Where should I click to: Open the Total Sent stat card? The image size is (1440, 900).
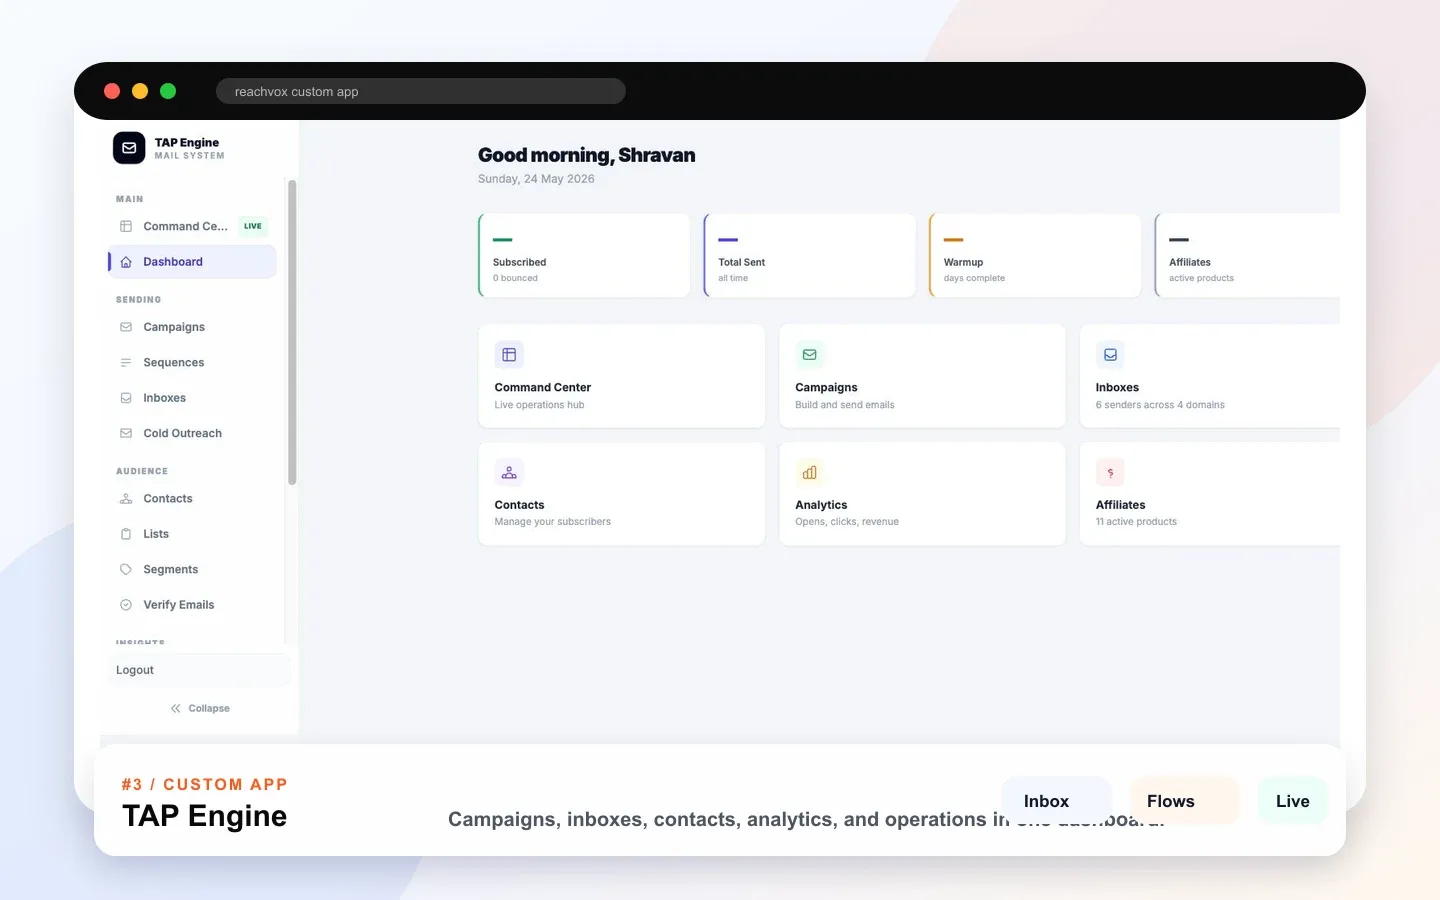[x=810, y=255]
